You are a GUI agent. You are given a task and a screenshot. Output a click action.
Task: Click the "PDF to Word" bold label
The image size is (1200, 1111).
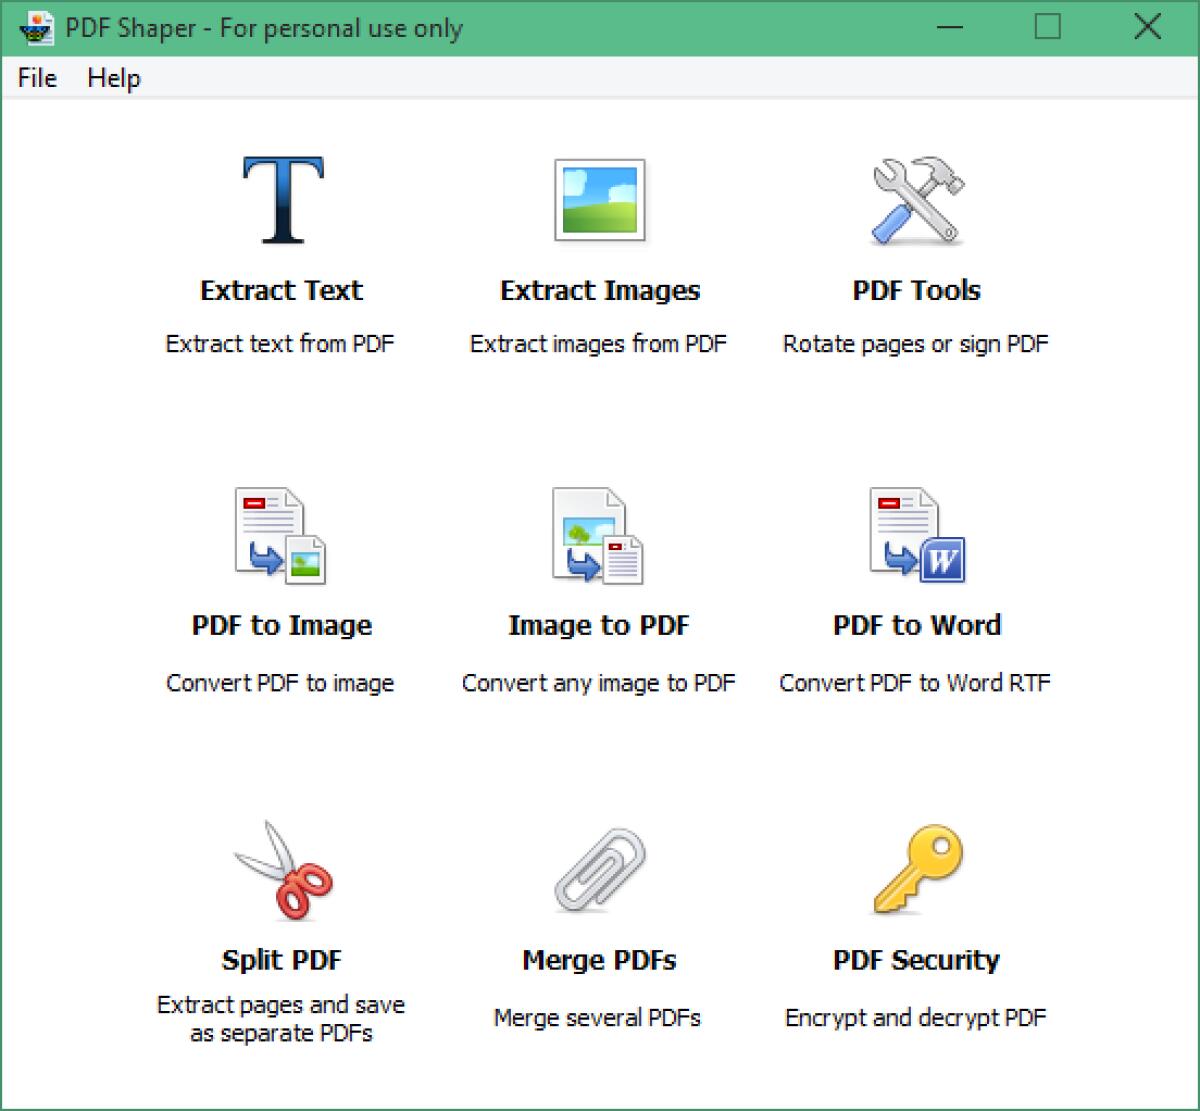pyautogui.click(x=916, y=626)
